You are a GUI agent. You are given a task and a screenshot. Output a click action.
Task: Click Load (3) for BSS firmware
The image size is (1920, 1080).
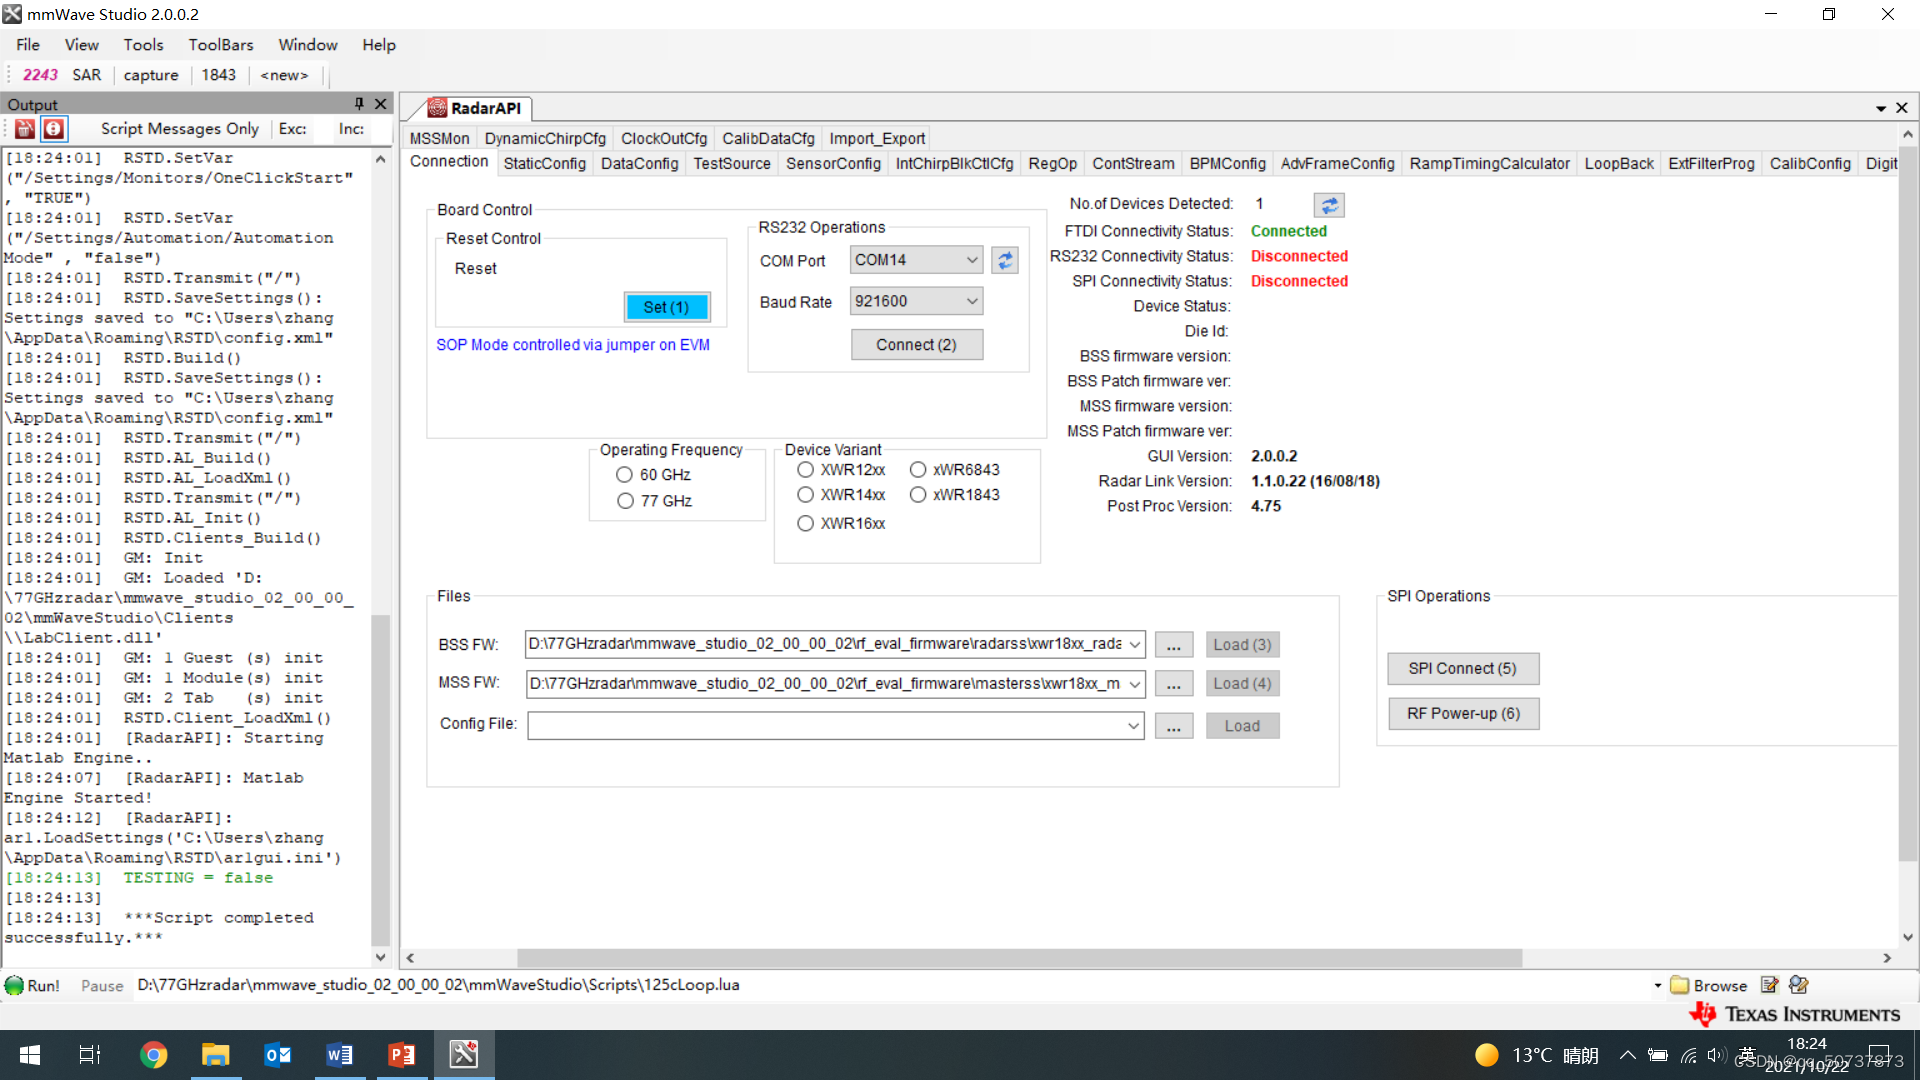(1242, 645)
